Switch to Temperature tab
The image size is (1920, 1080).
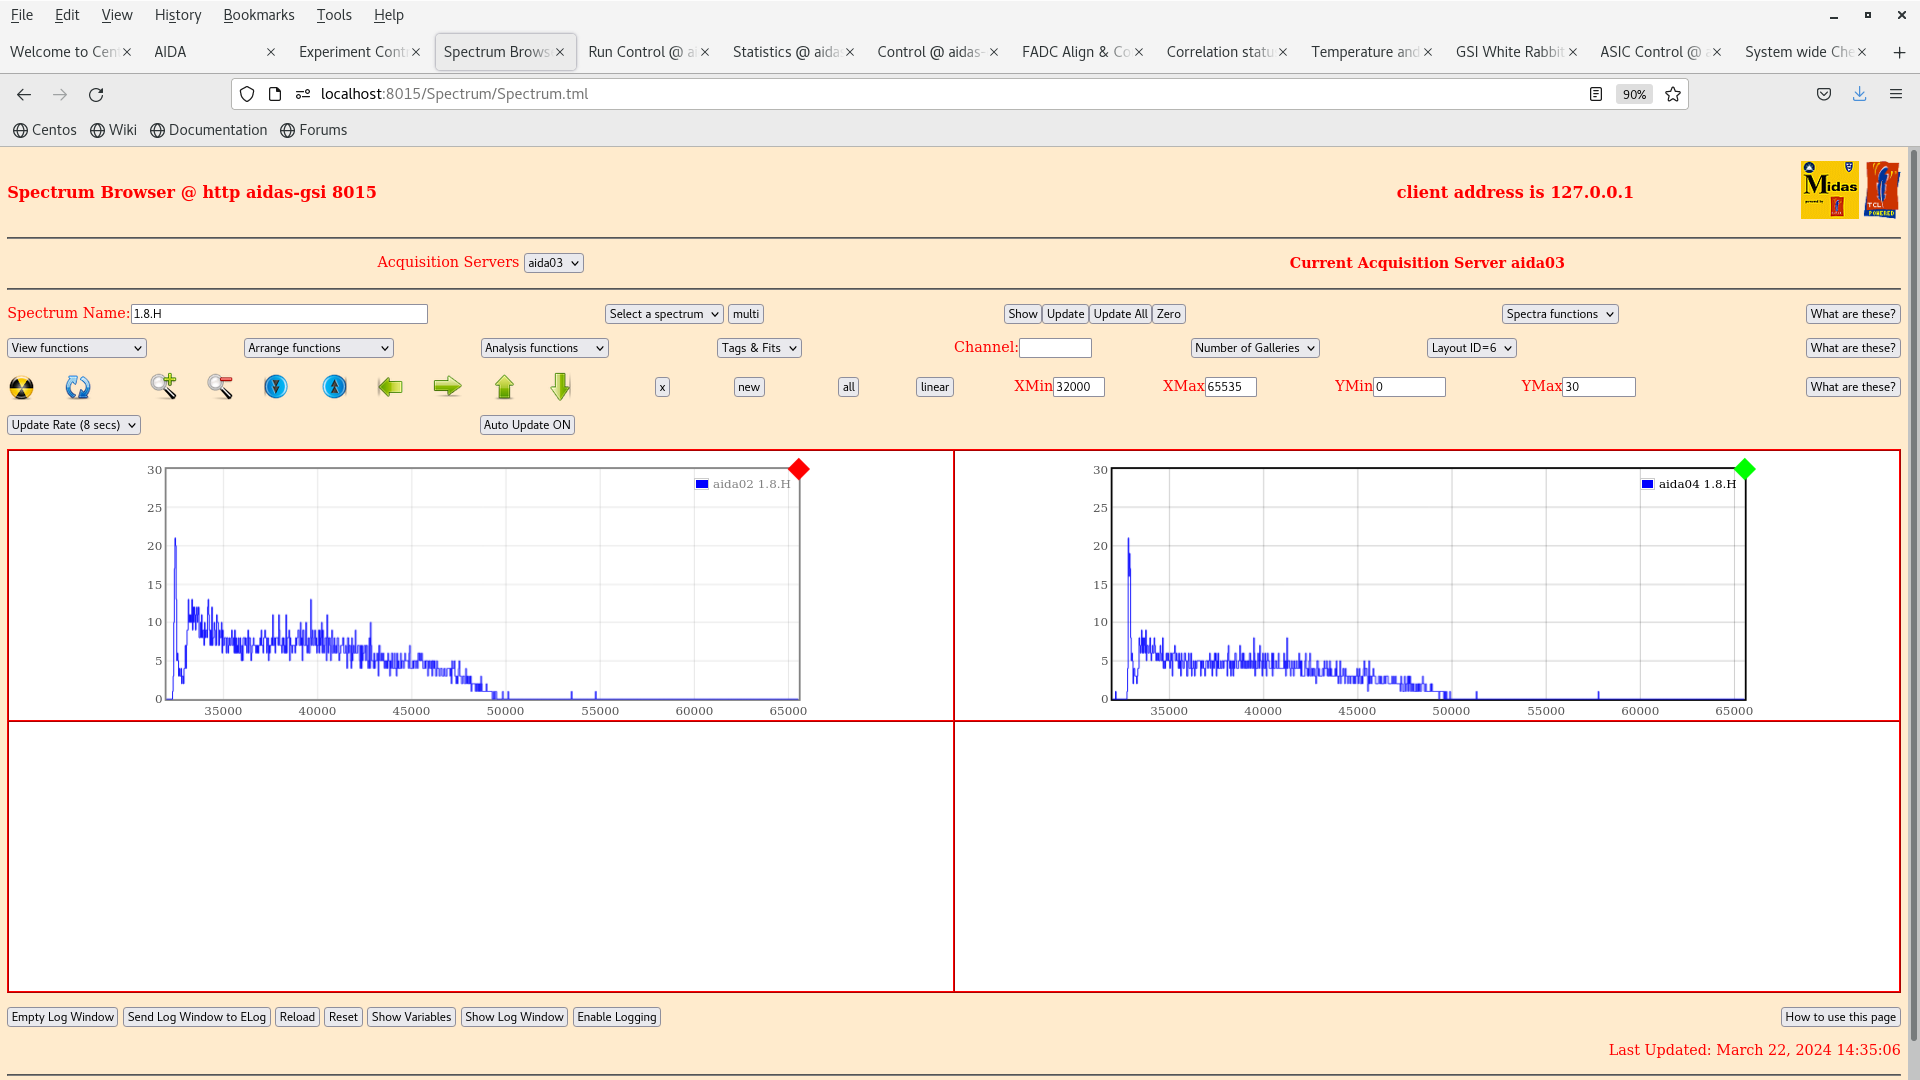pos(1364,52)
